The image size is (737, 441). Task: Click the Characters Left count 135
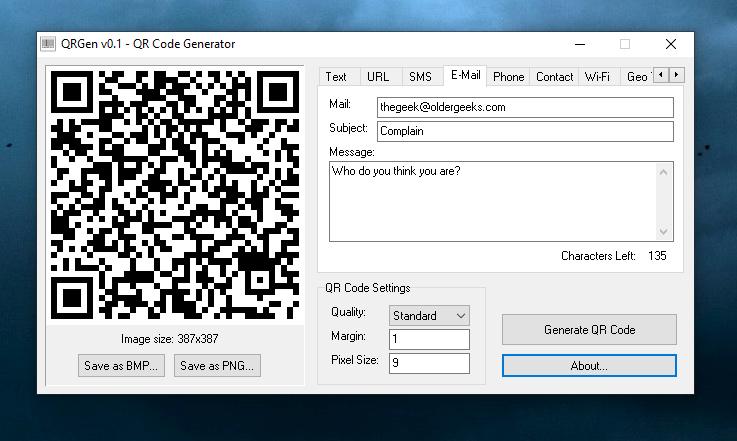657,256
